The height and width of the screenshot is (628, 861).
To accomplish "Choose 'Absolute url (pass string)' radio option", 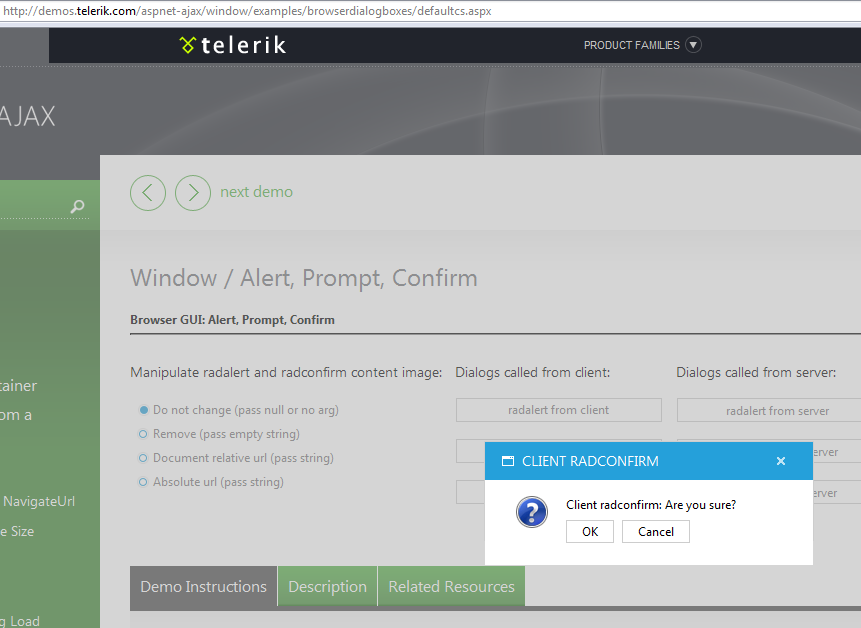I will click(143, 482).
